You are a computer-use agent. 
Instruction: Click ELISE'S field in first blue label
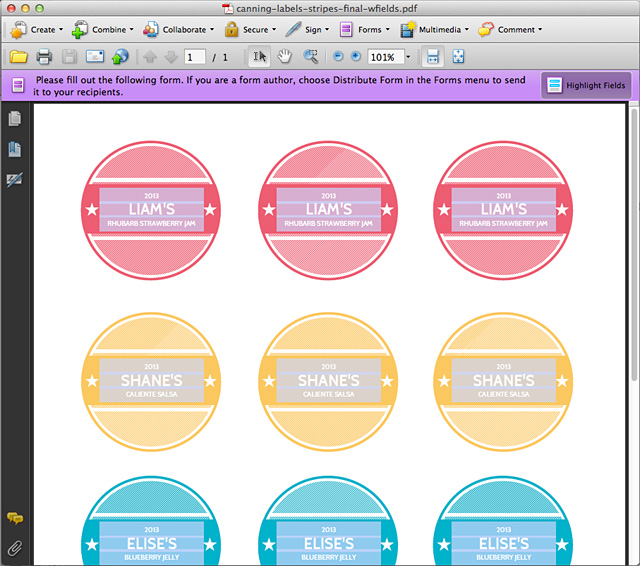click(151, 544)
